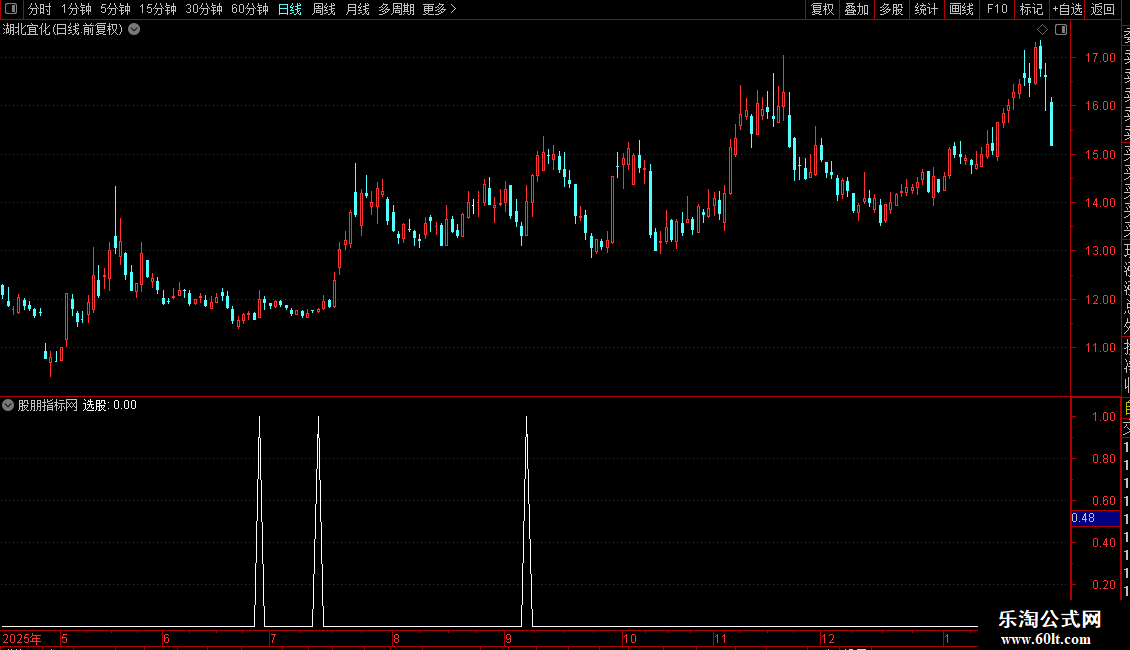
Task: Click the 14.00 price axis label
Action: point(1100,202)
